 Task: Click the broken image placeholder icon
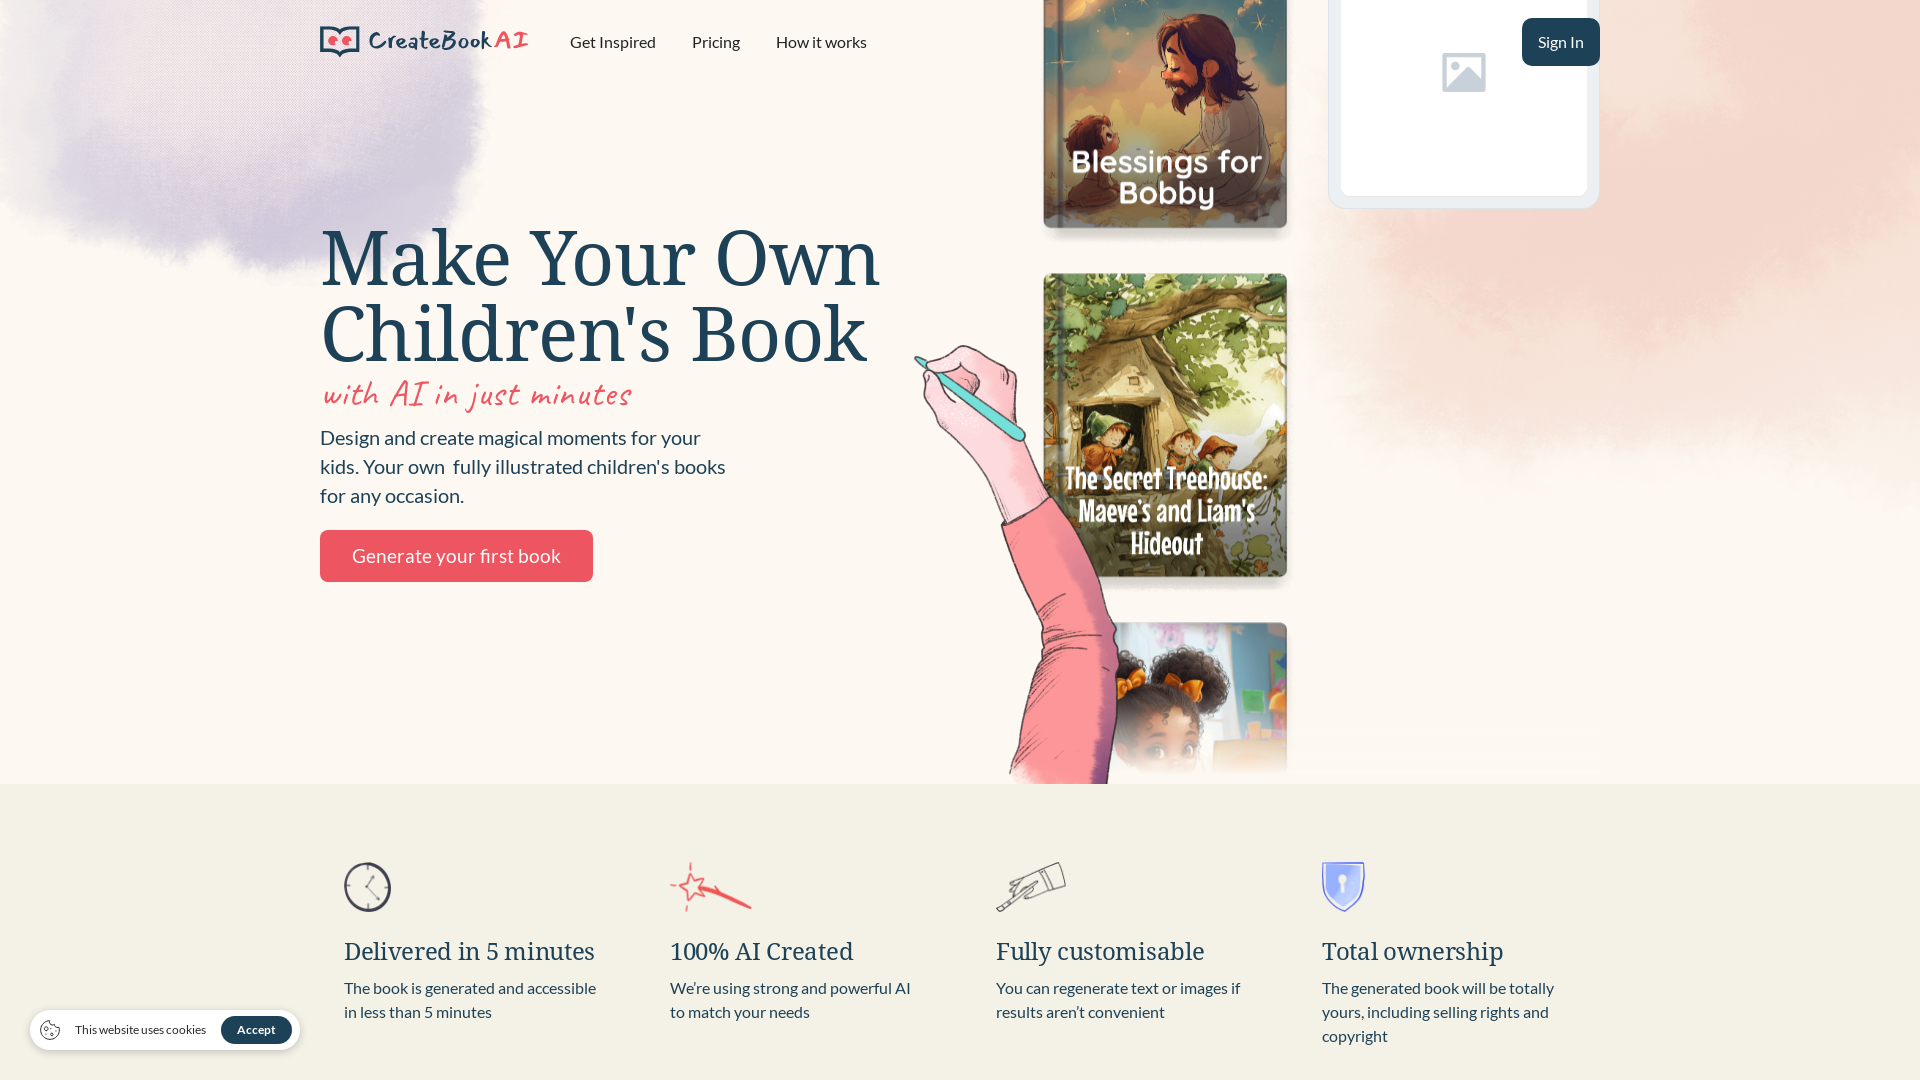coord(1464,72)
